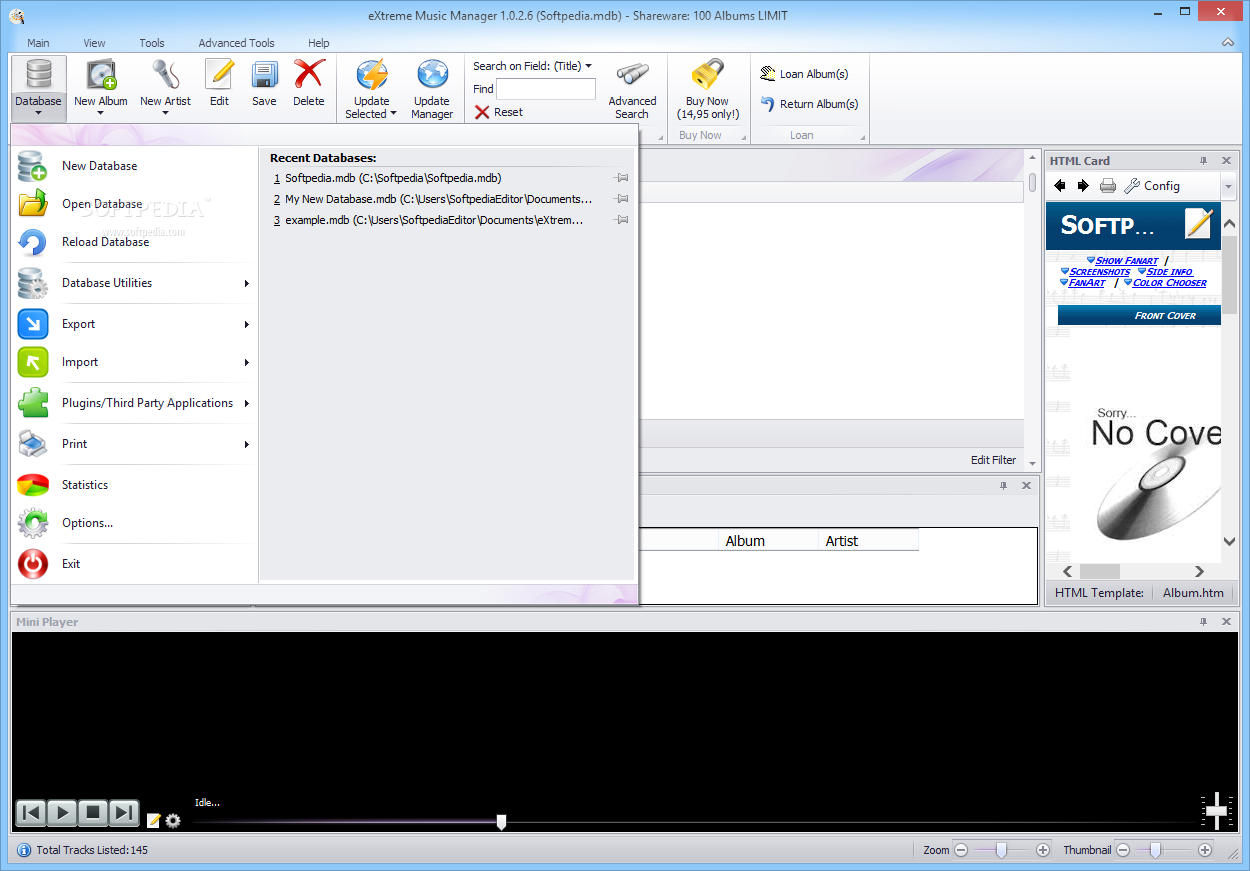Click the New Artist microphone icon

(x=165, y=75)
